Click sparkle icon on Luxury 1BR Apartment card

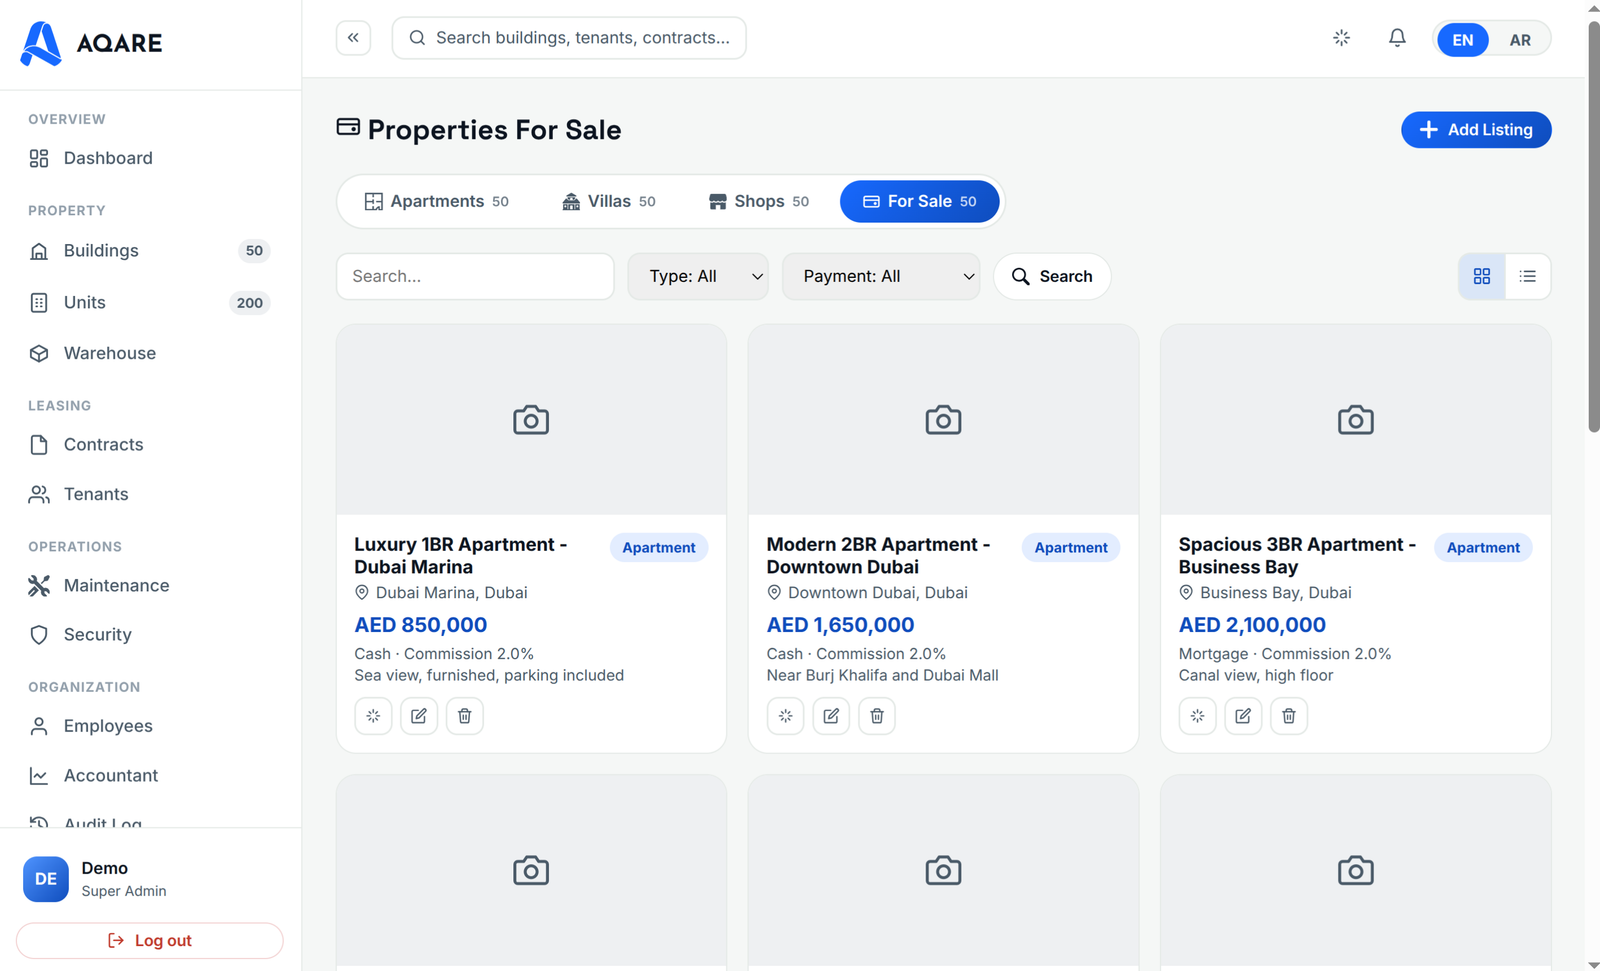coord(373,716)
